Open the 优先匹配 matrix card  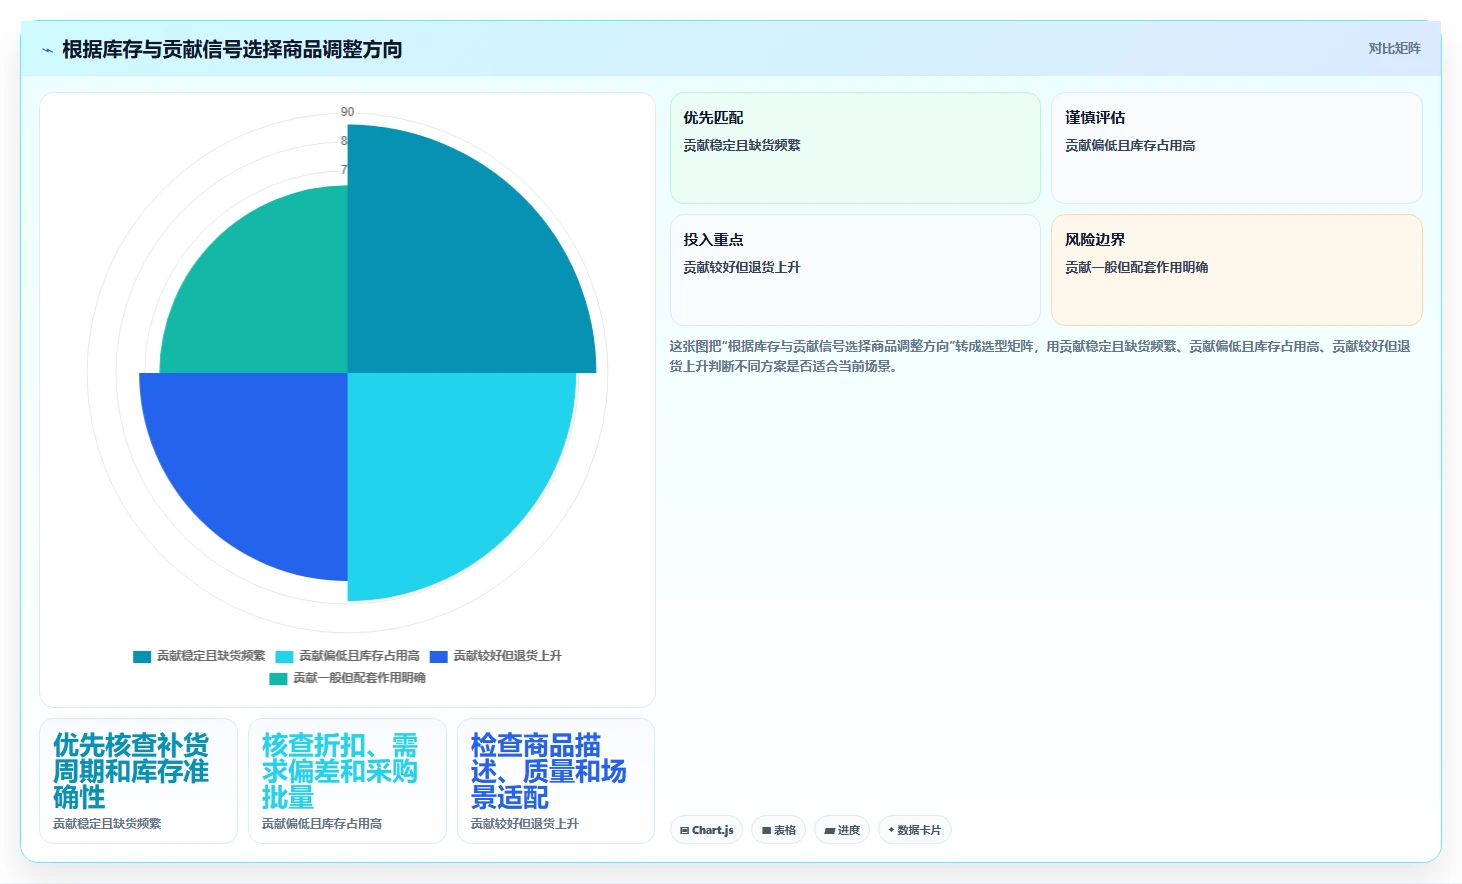point(855,148)
